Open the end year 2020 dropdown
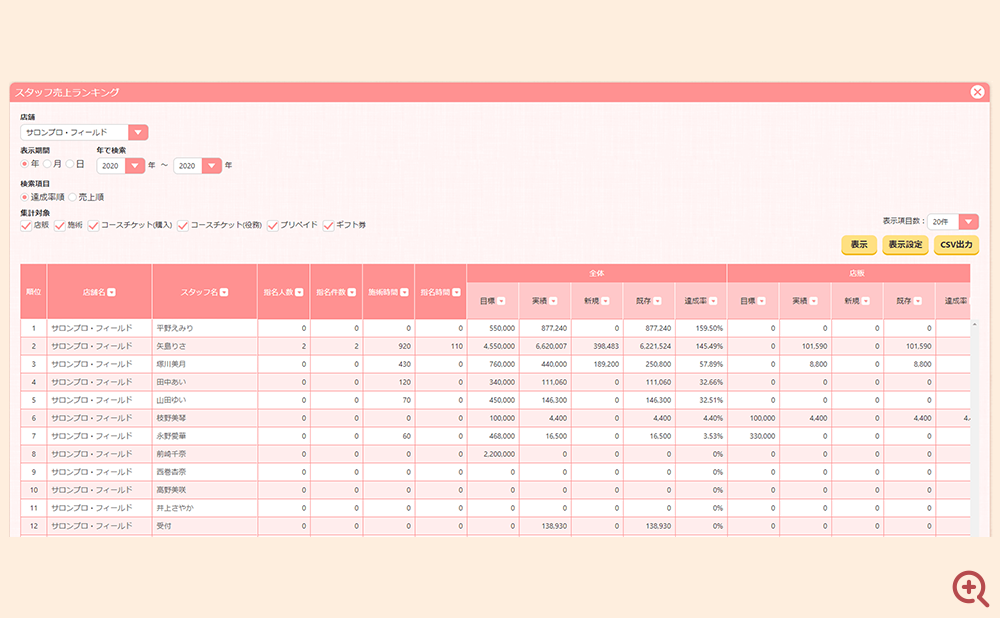Viewport: 1000px width, 618px height. [198, 166]
